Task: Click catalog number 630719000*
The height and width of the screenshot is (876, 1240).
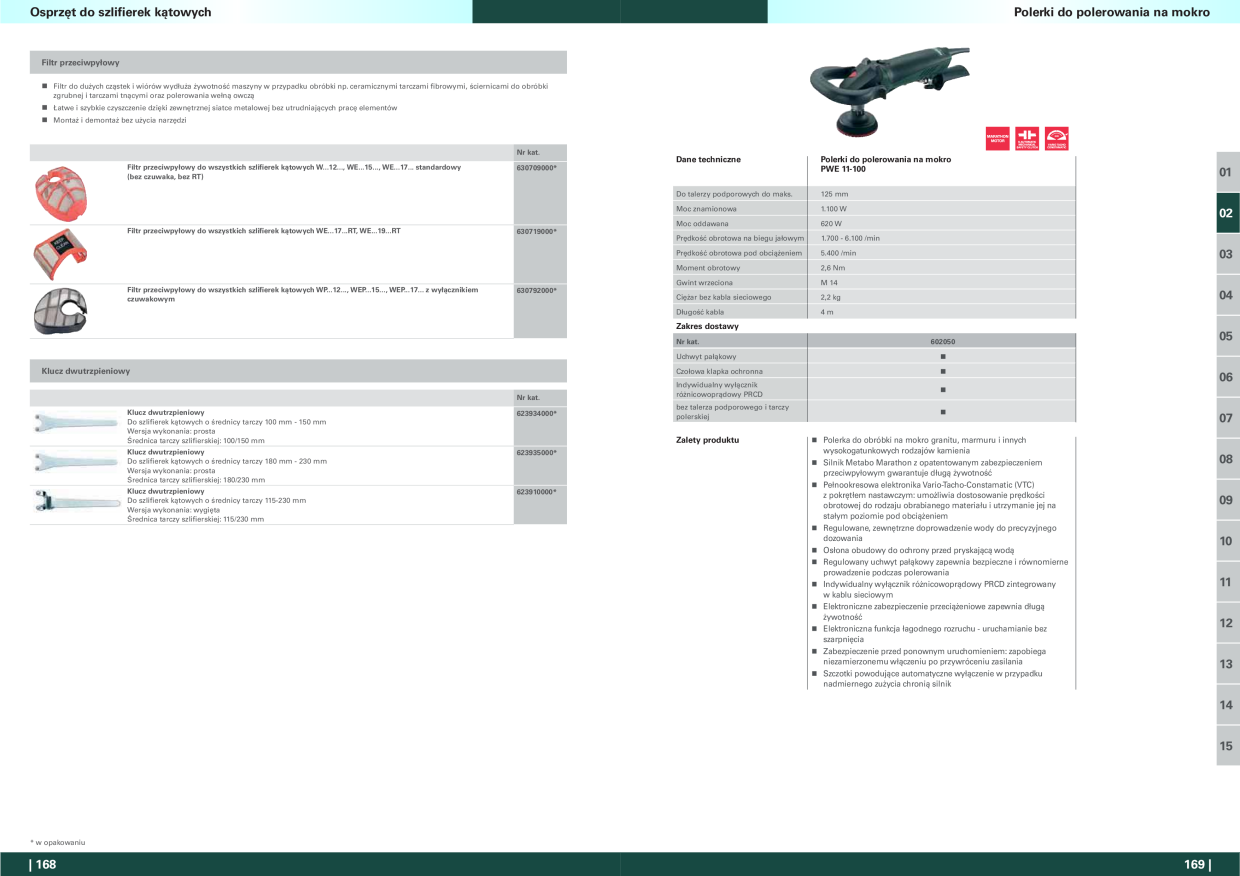Action: 536,231
